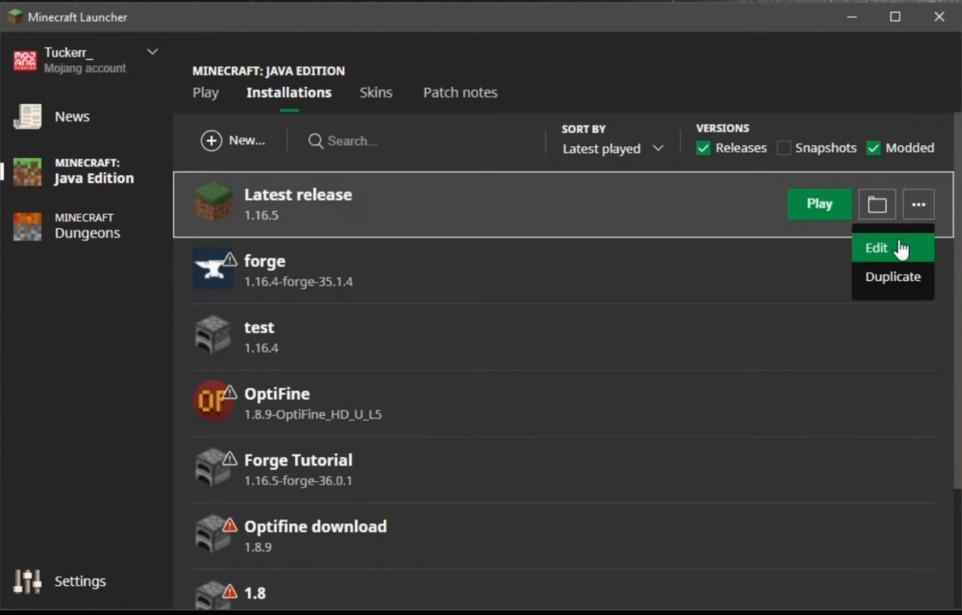962x615 pixels.
Task: Click the installations list scrollbar
Action: coord(957,301)
